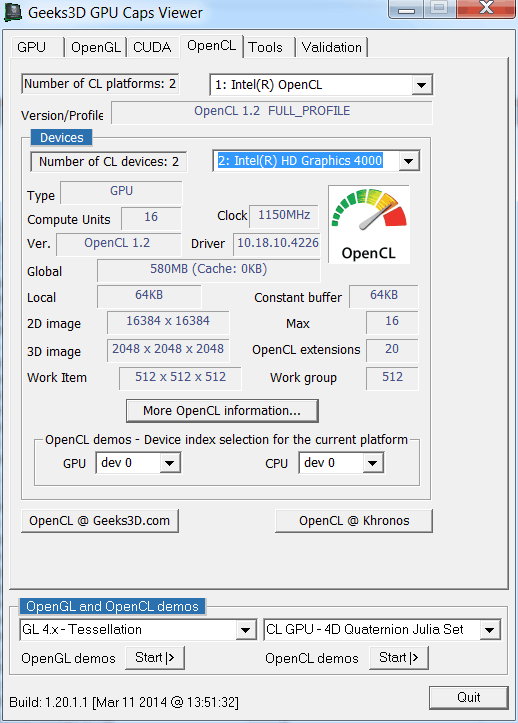Start the OpenCL demo
Image resolution: width=518 pixels, height=723 pixels.
(399, 658)
